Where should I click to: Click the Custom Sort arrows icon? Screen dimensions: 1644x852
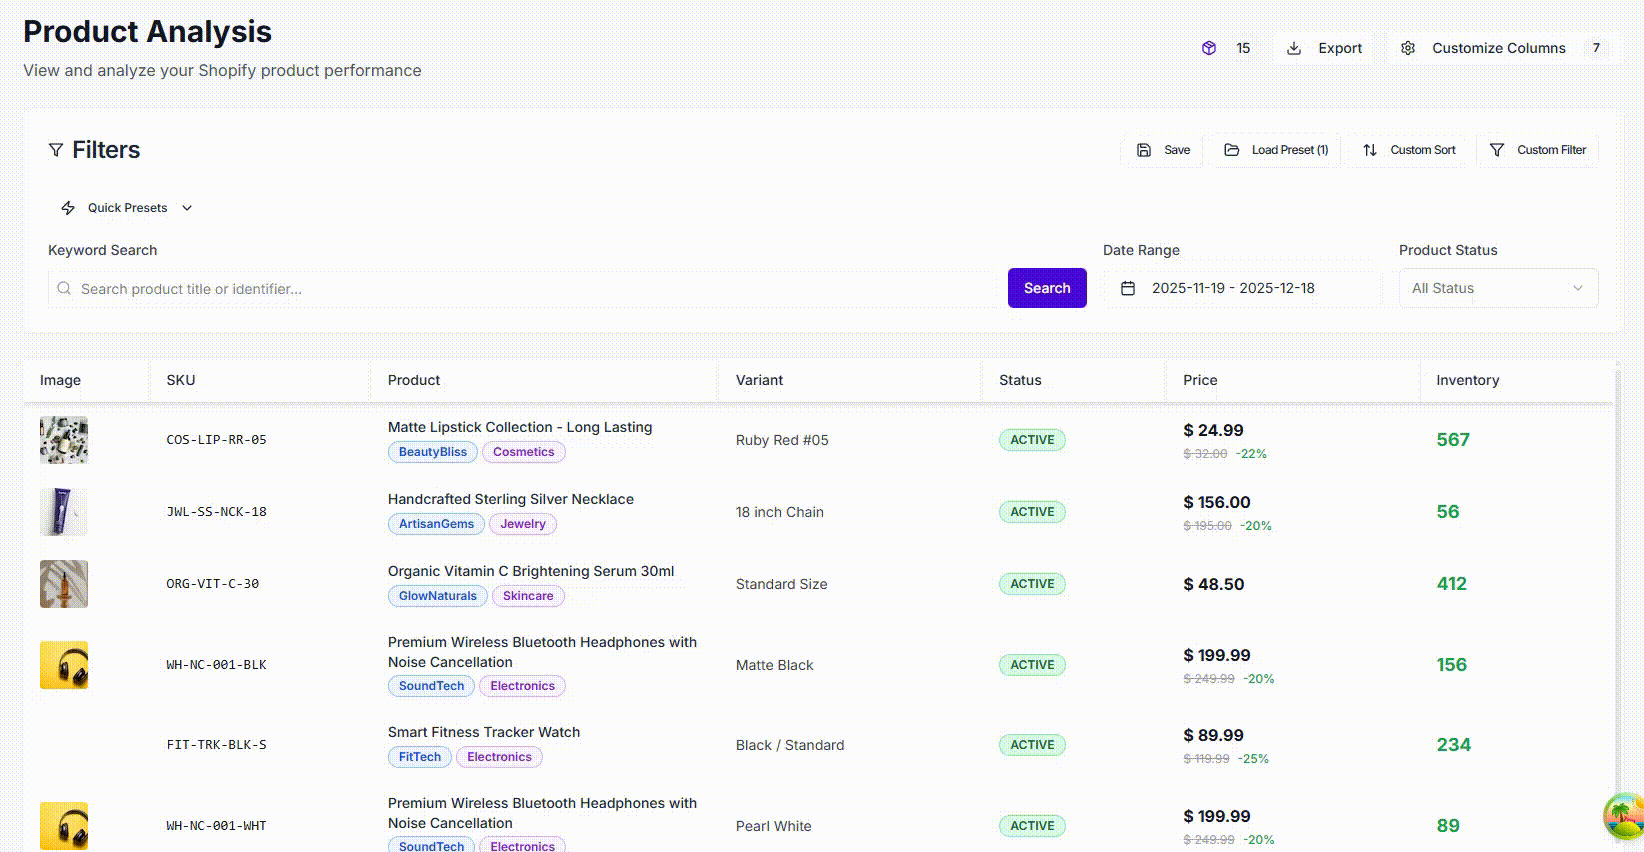coord(1370,150)
